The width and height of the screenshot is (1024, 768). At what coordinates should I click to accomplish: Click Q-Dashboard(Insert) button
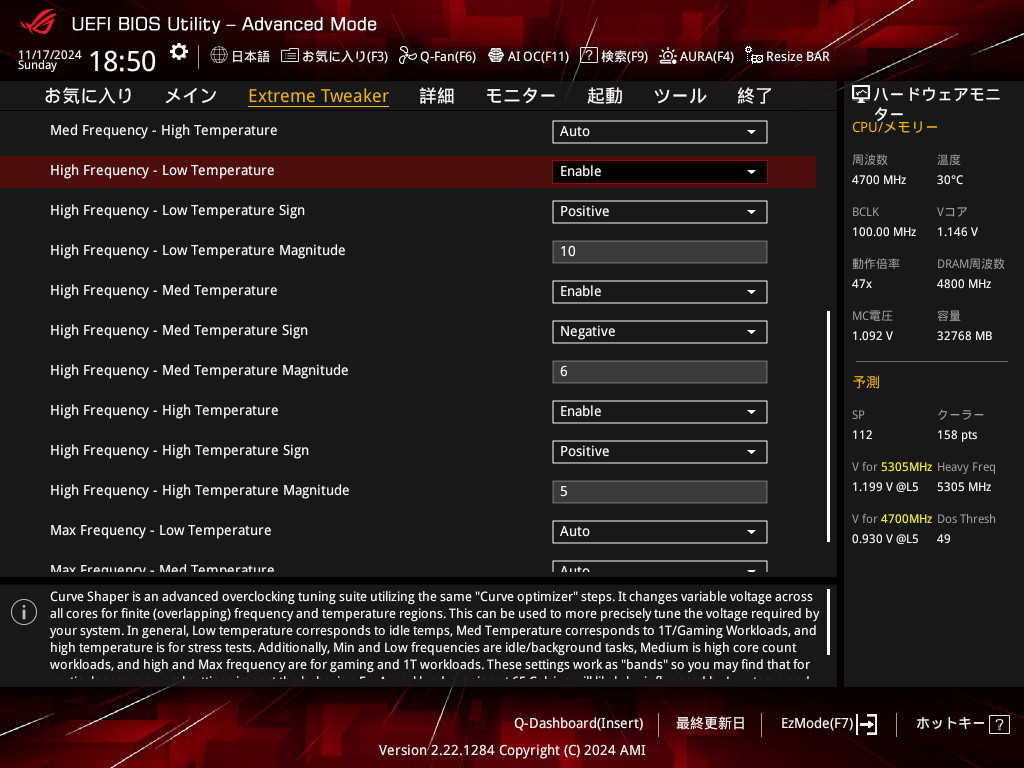[579, 724]
